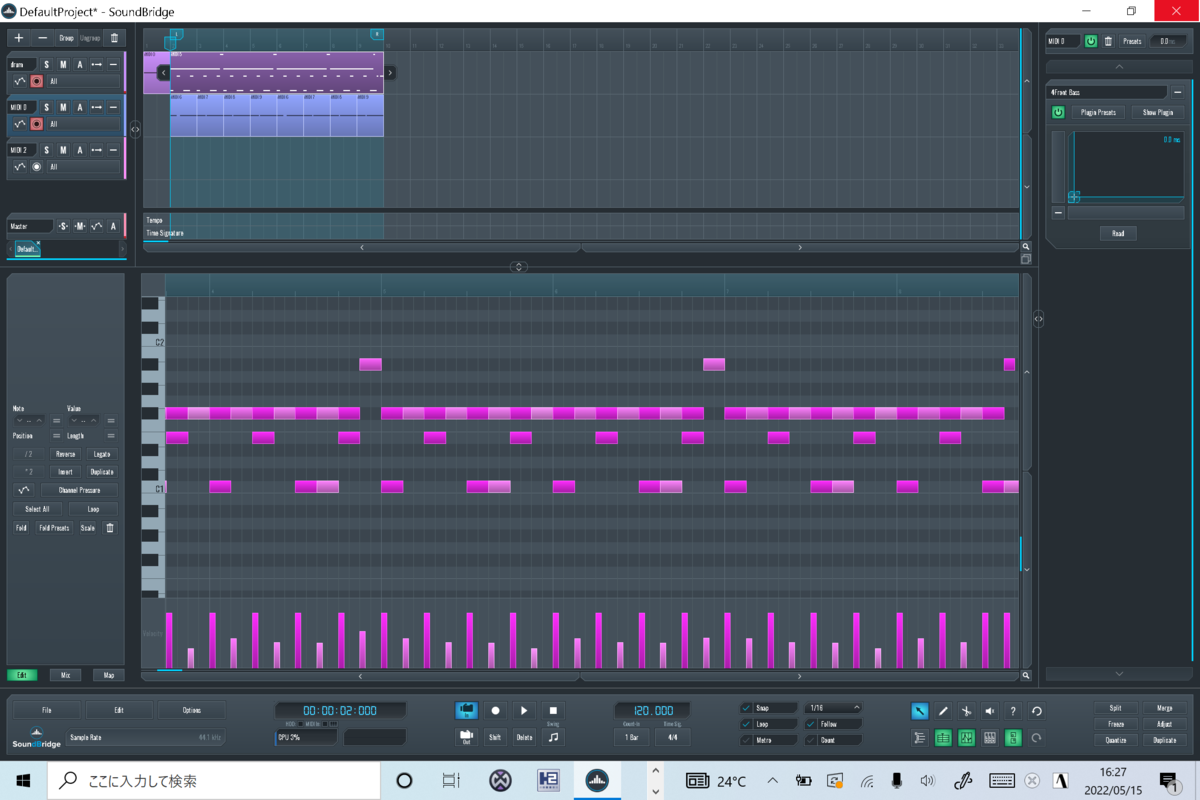Open the File menu
The height and width of the screenshot is (800, 1200).
tap(47, 710)
